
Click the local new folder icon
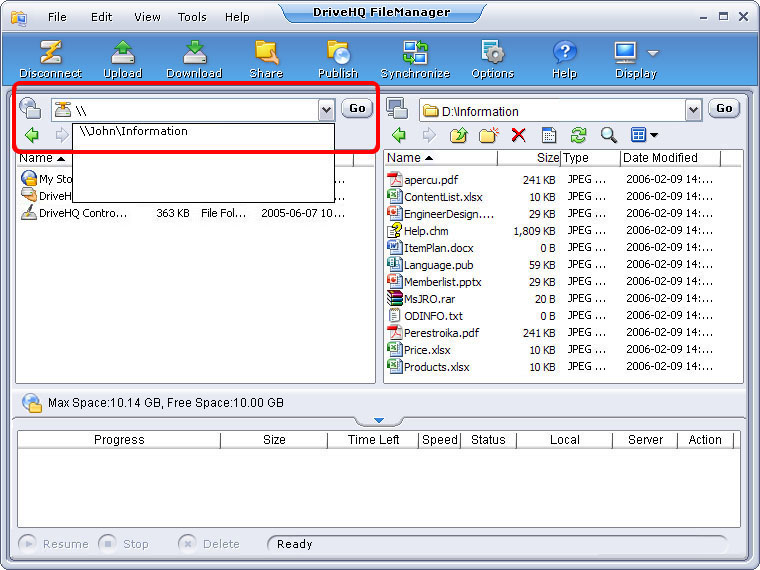[489, 135]
